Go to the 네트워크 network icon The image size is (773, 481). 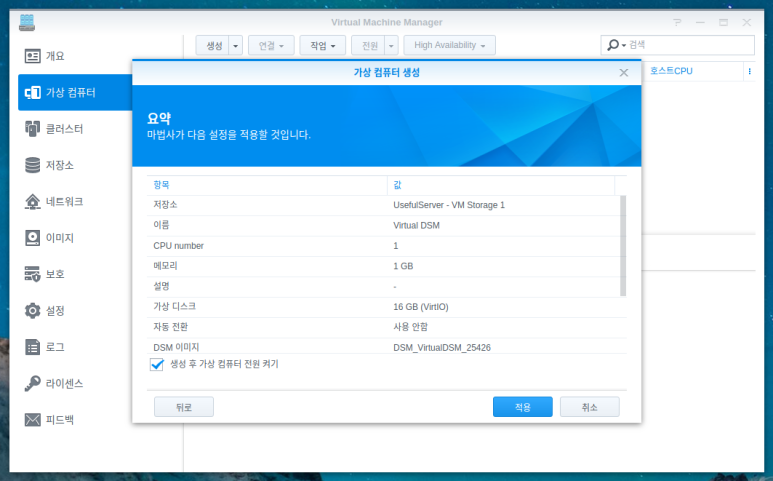(x=33, y=202)
